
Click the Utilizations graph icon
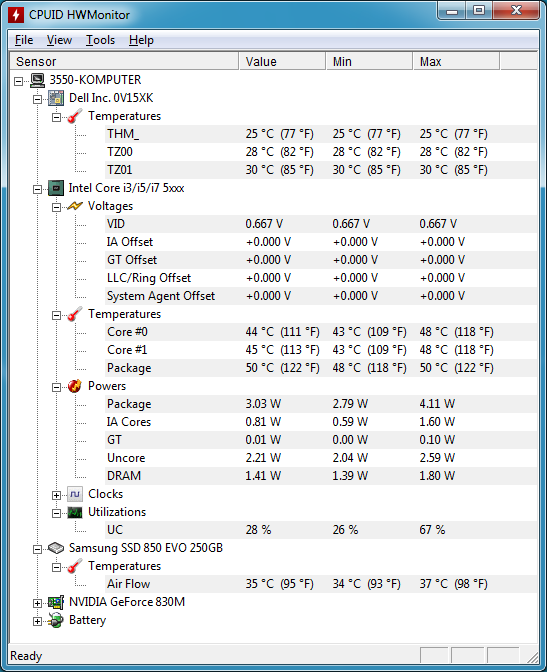75,512
